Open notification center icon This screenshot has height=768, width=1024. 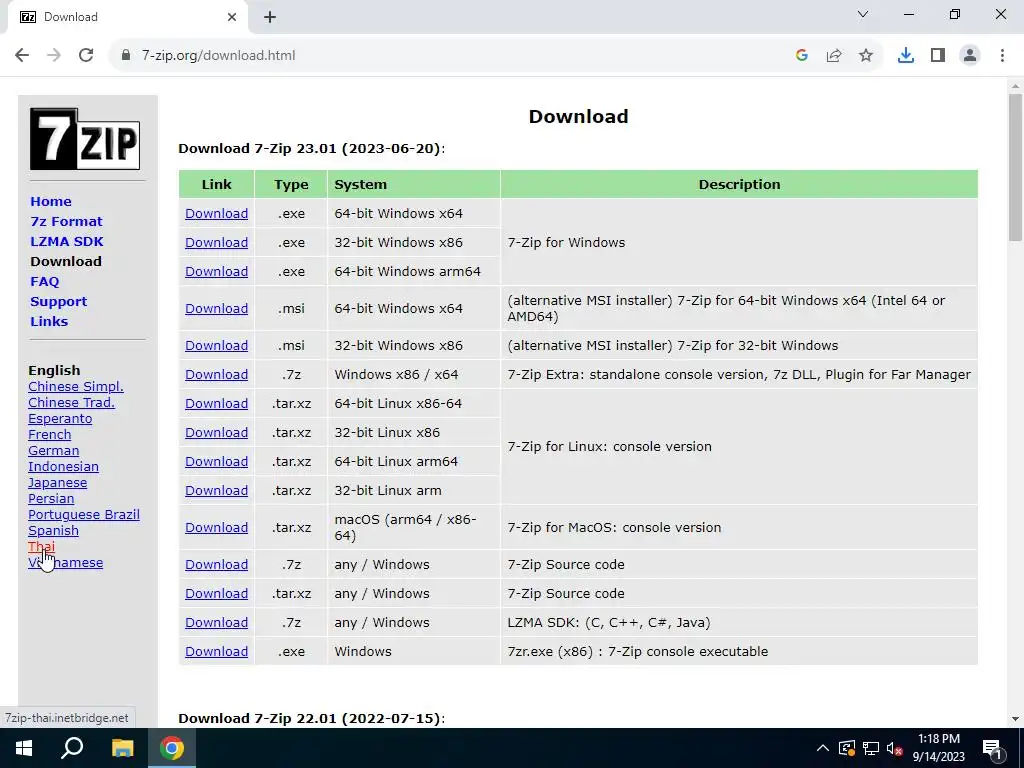click(992, 748)
